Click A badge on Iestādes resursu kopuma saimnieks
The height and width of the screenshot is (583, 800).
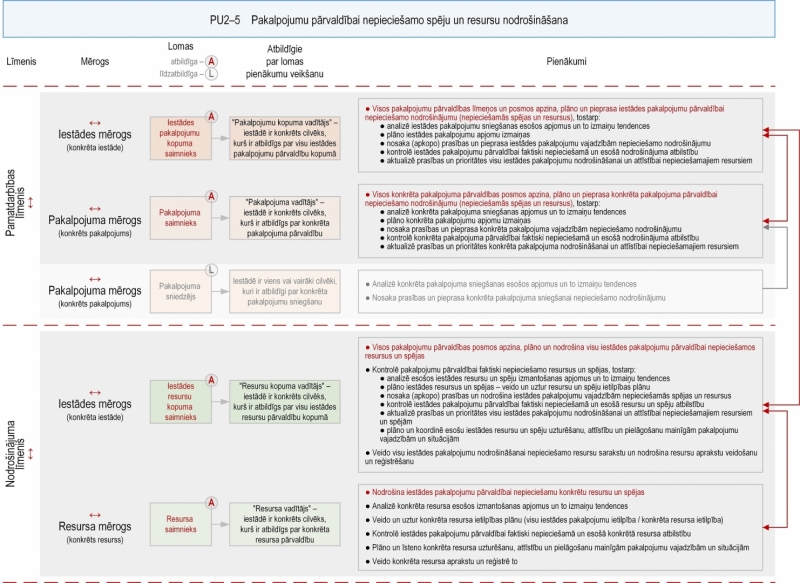click(x=211, y=380)
